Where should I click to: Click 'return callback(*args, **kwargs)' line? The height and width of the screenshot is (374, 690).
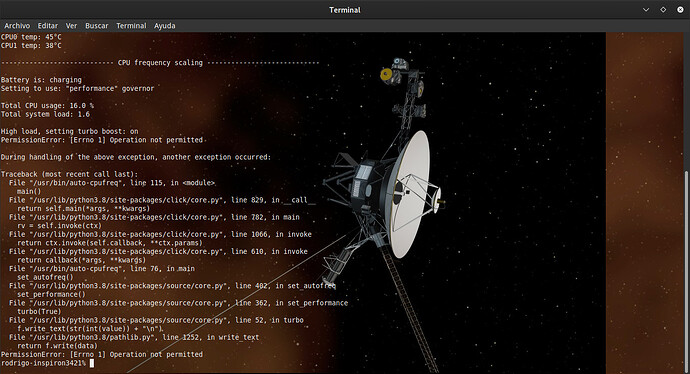tap(81, 260)
